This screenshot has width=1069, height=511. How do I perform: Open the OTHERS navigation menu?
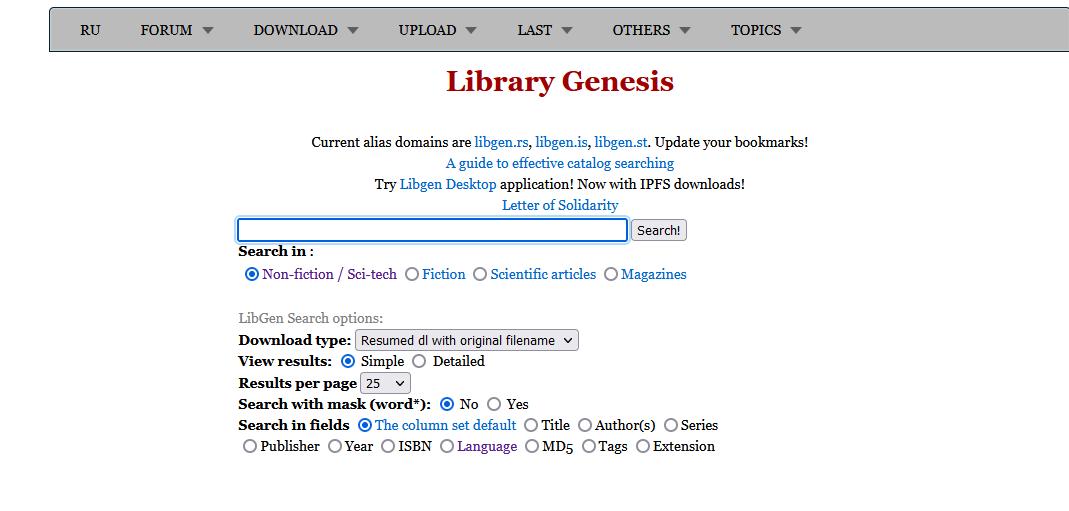[651, 30]
